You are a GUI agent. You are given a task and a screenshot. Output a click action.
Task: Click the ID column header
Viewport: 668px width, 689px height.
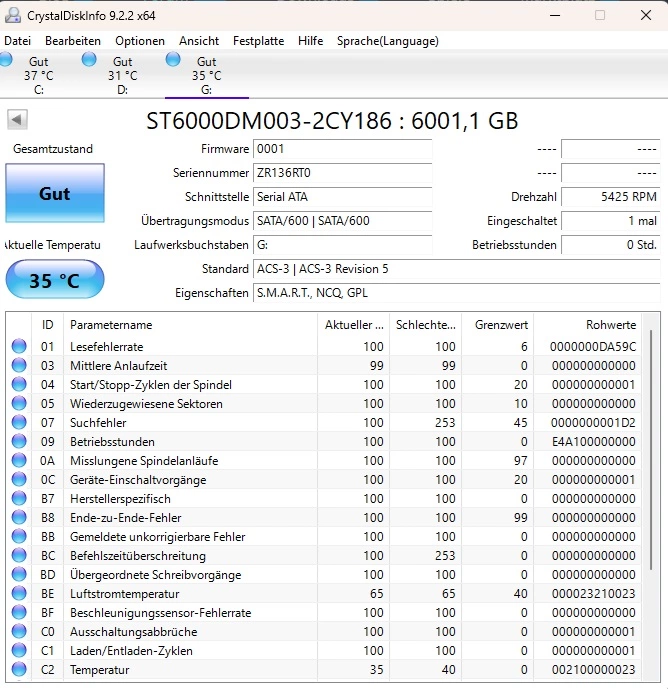coord(47,325)
